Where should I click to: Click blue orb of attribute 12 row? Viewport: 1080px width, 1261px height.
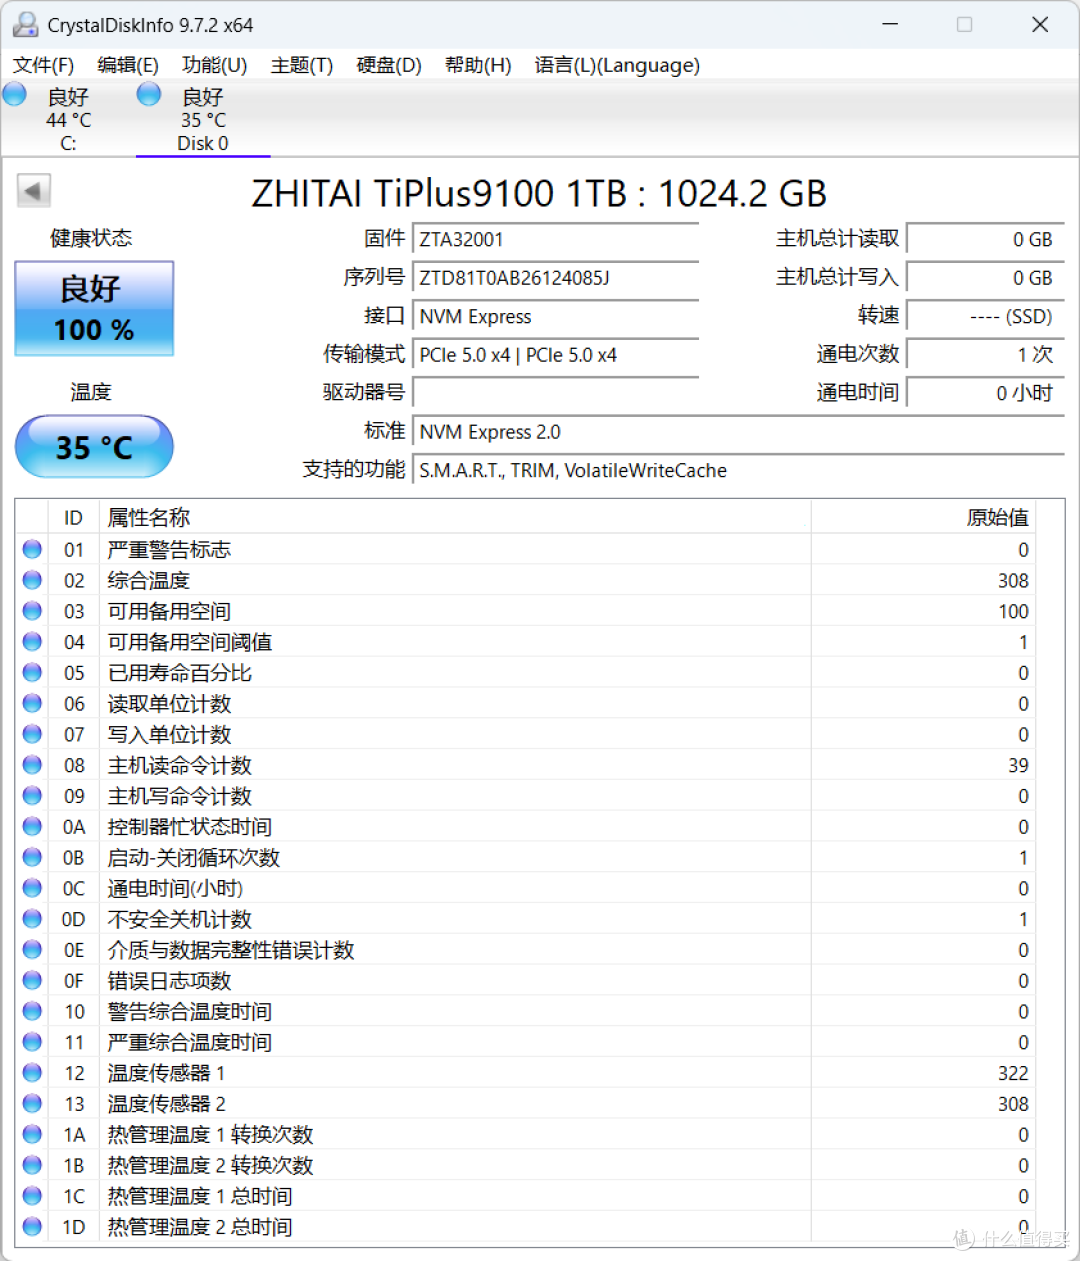pyautogui.click(x=32, y=1073)
